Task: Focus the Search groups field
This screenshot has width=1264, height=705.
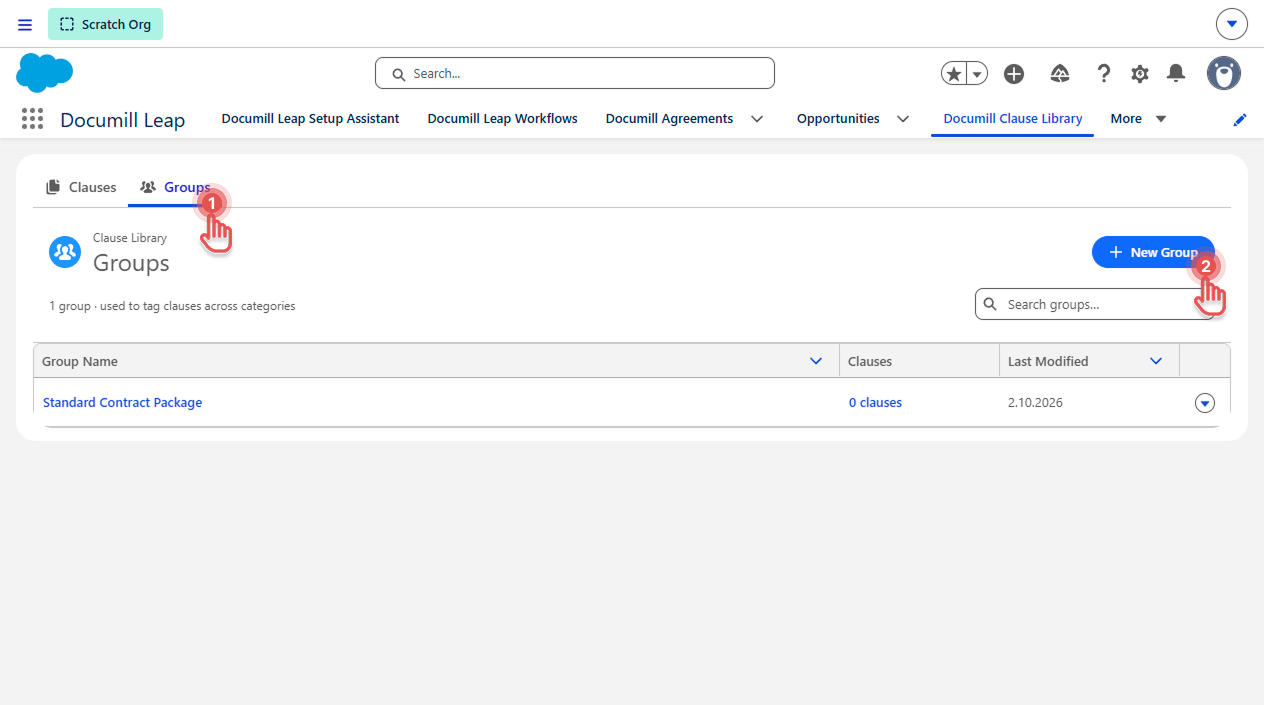Action: 1095,305
